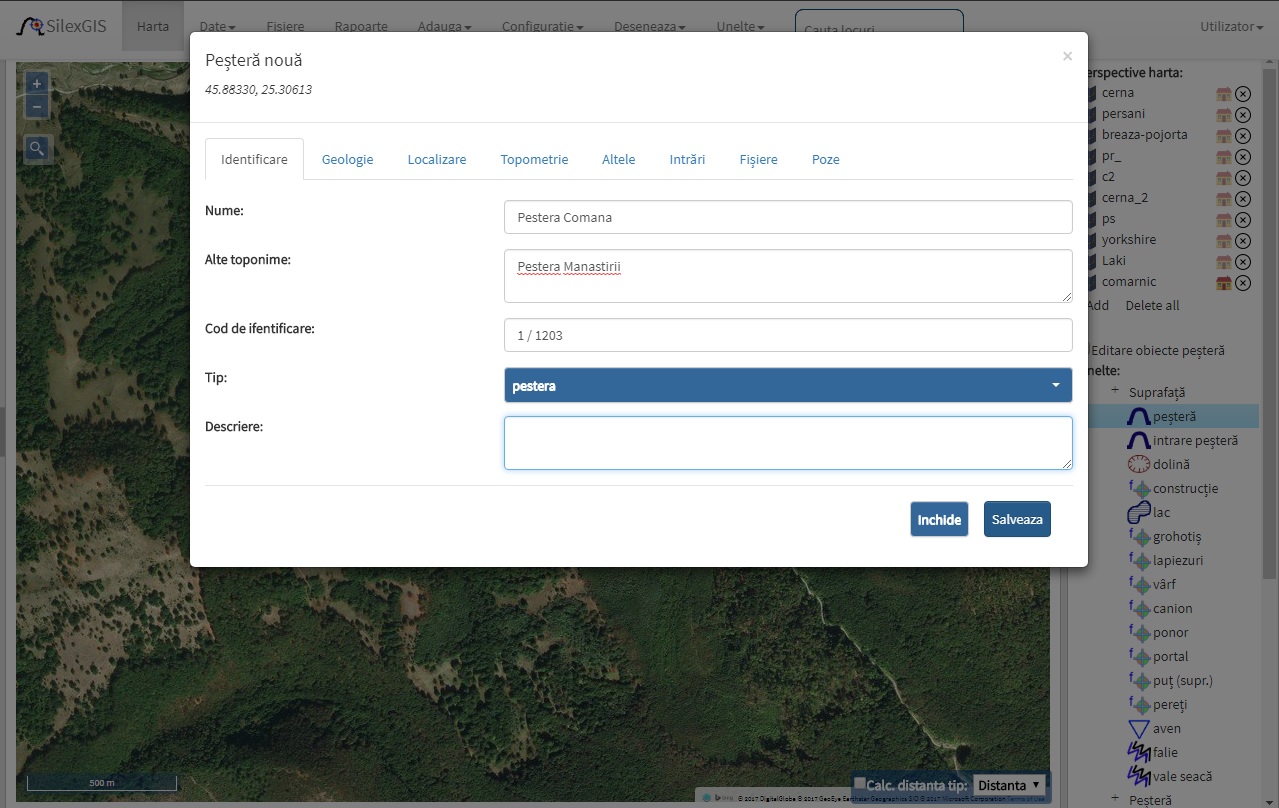Click the map zoom in plus button
The width and height of the screenshot is (1279, 808).
click(x=37, y=84)
